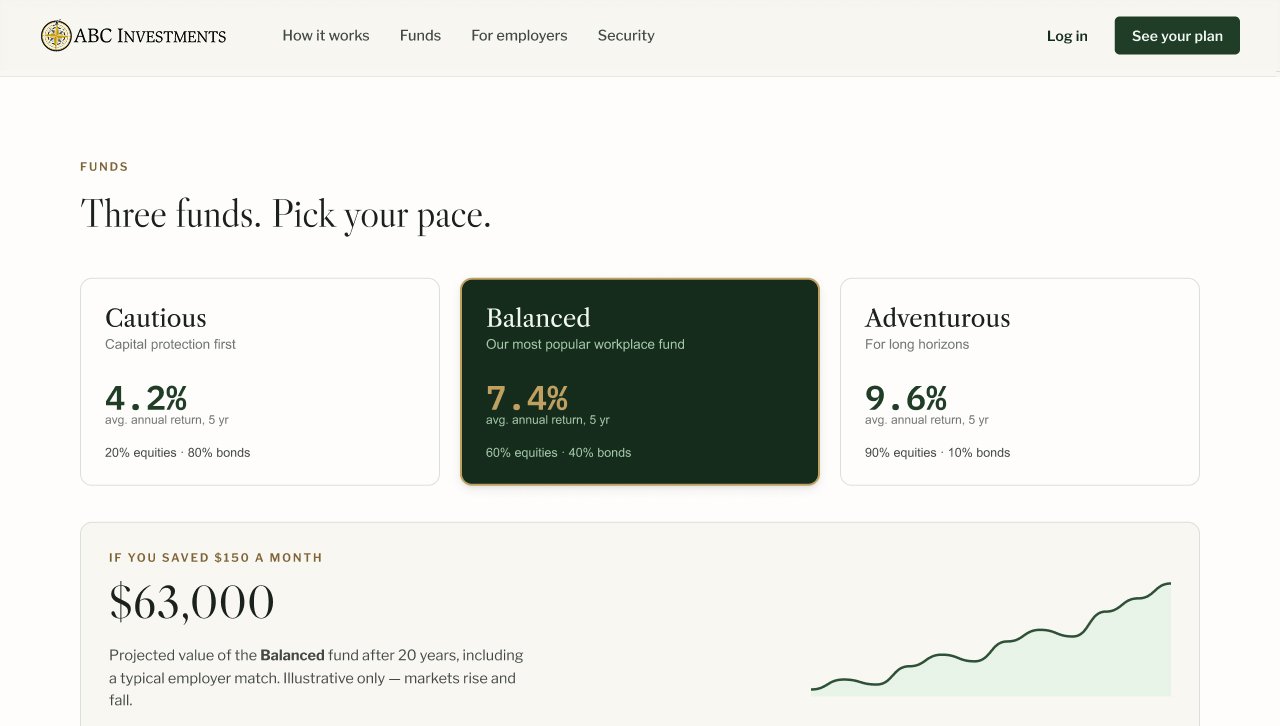Select the Adventurous fund card heading
This screenshot has height=726, width=1280.
937,318
